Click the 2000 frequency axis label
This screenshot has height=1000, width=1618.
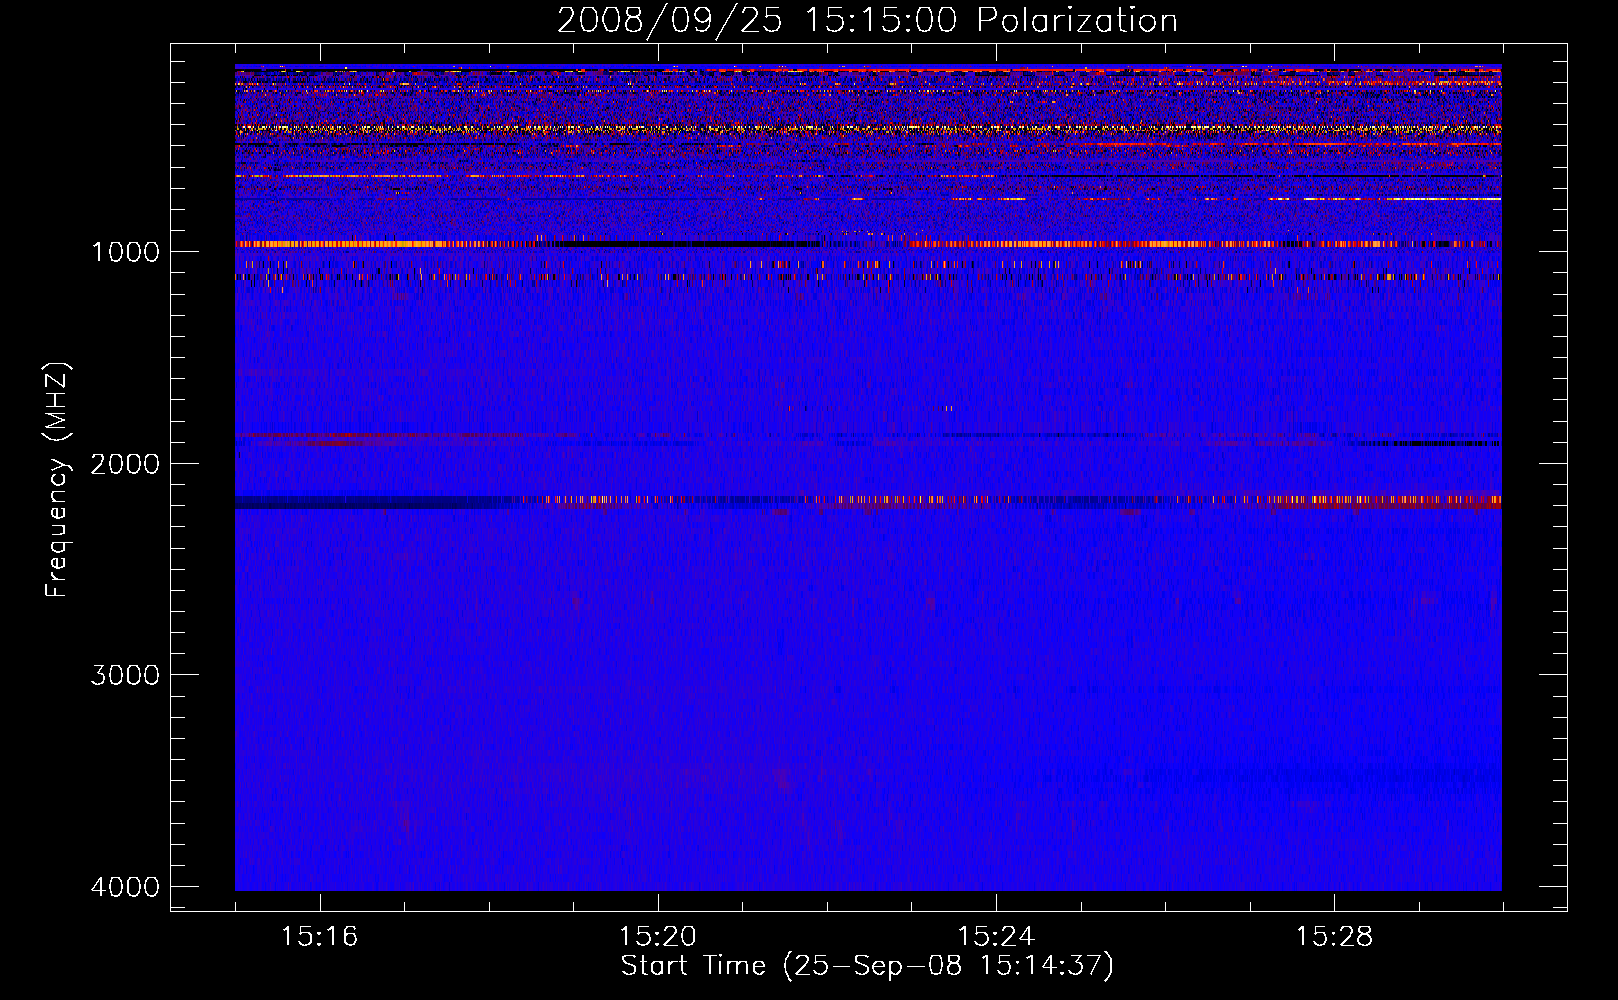click(125, 463)
